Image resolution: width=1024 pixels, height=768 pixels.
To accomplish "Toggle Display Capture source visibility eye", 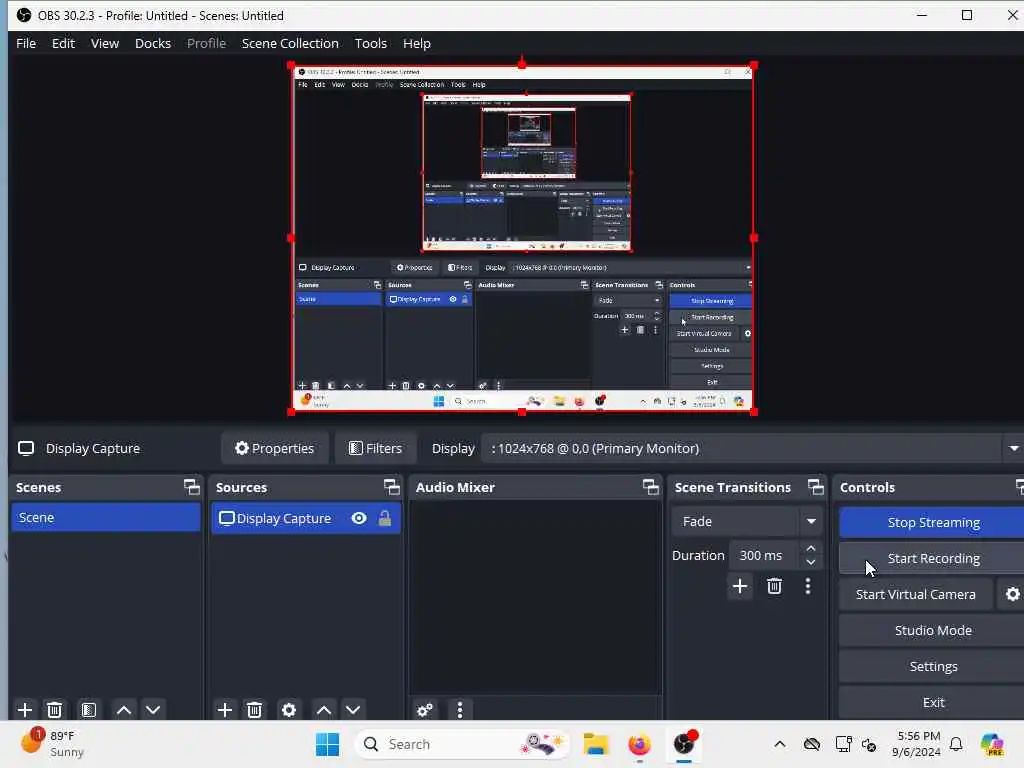I will (359, 518).
